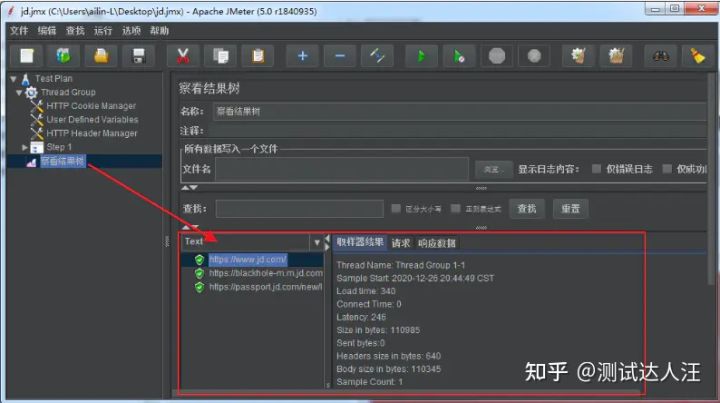Click the Size in bytes: 110985 line
The width and height of the screenshot is (720, 403).
pyautogui.click(x=378, y=330)
